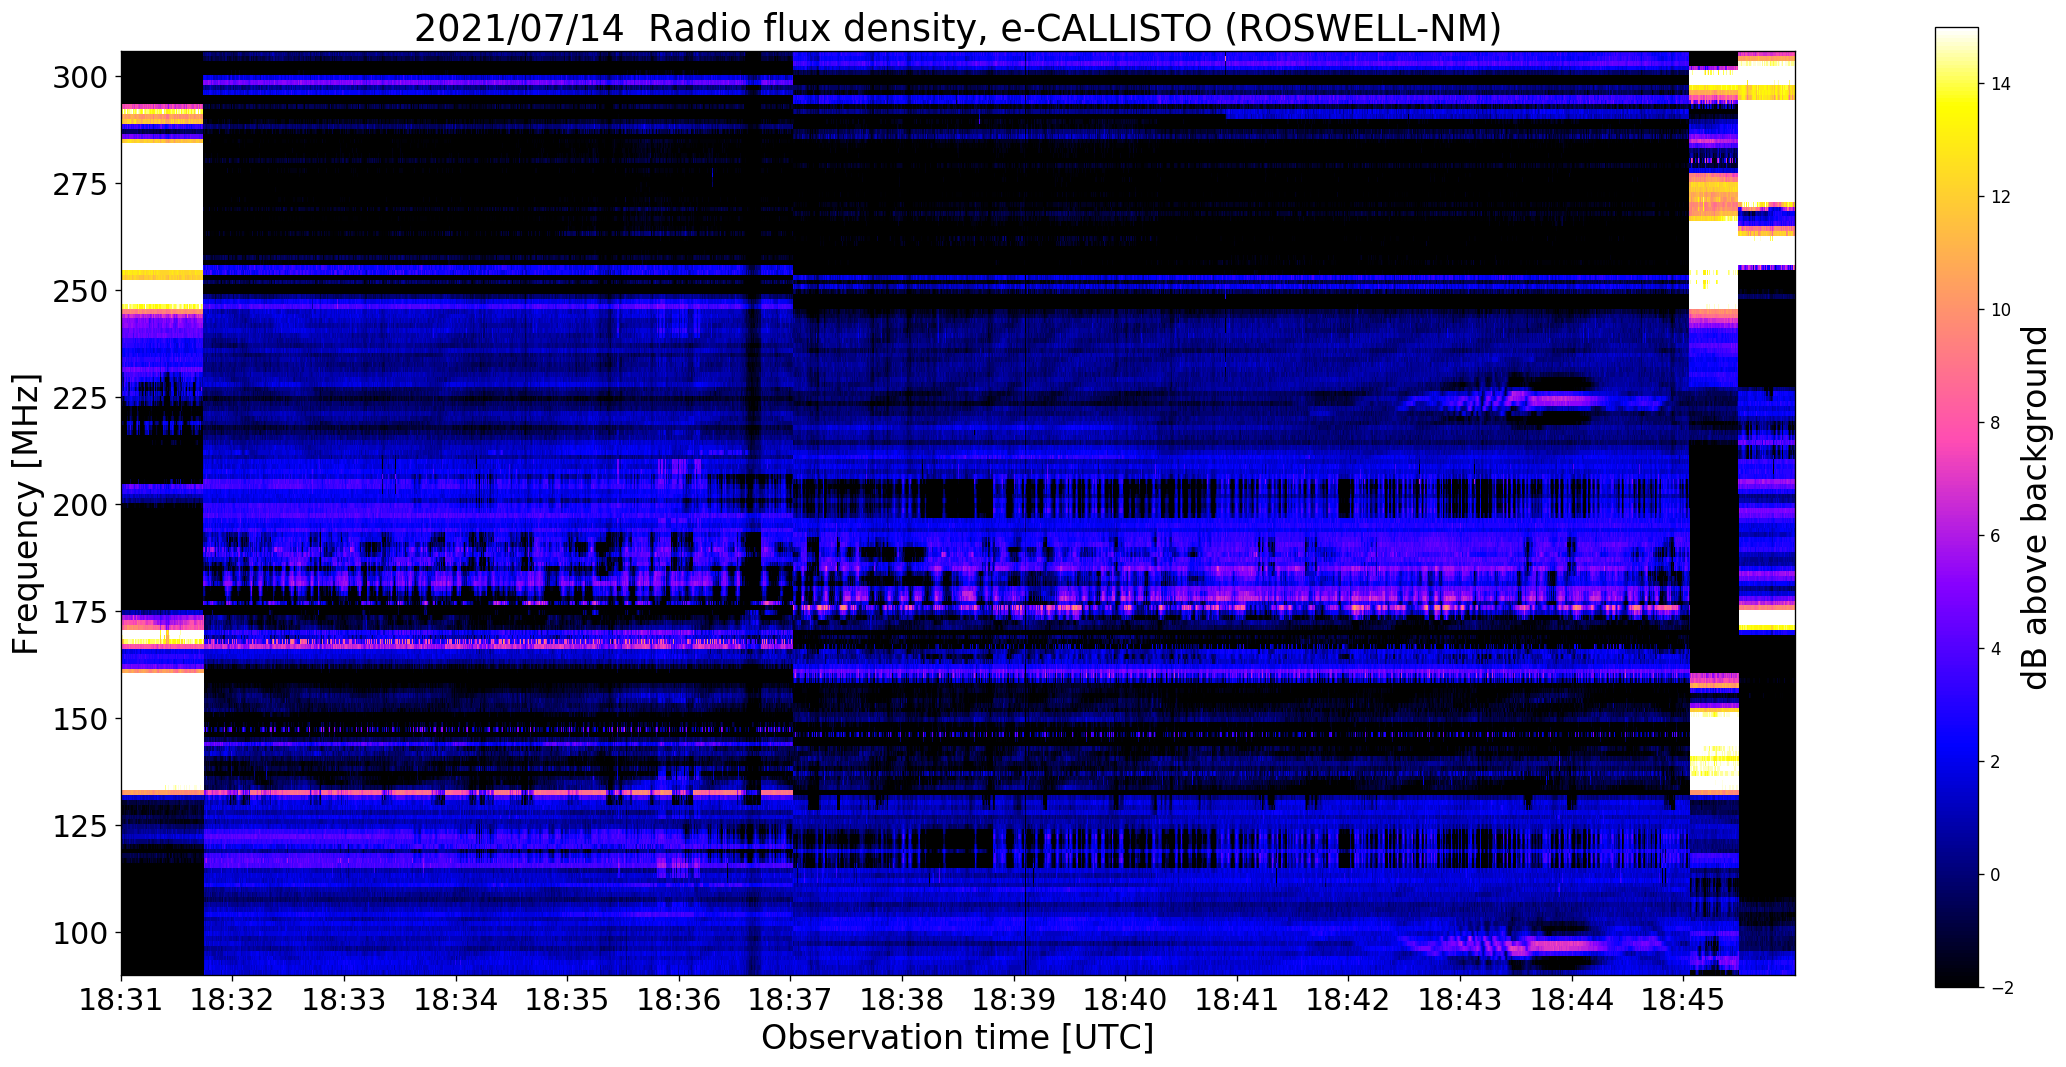Click the 18:45 time tick label
The height and width of the screenshot is (1067, 2066).
point(1683,1000)
